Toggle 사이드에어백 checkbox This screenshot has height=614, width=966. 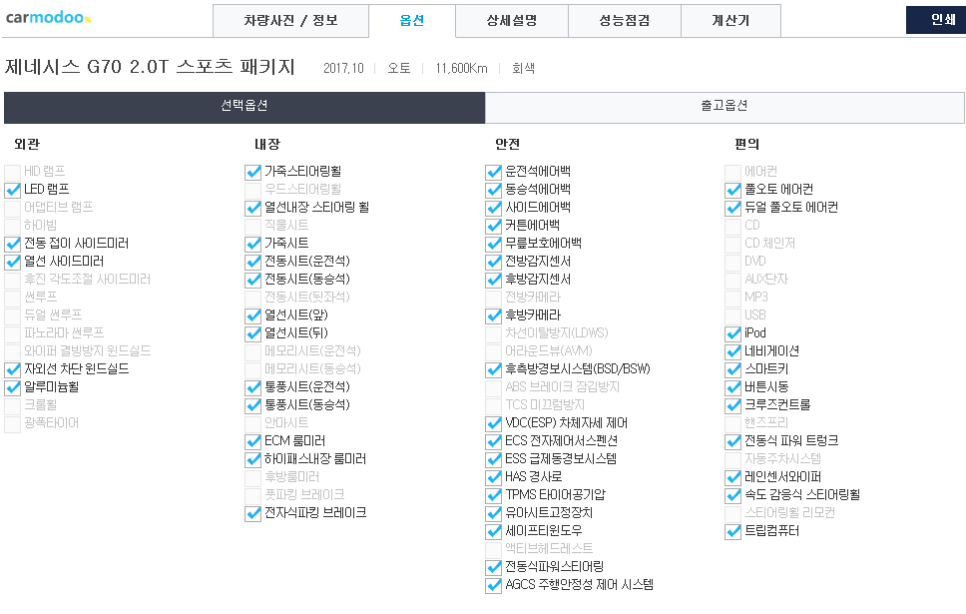(493, 208)
